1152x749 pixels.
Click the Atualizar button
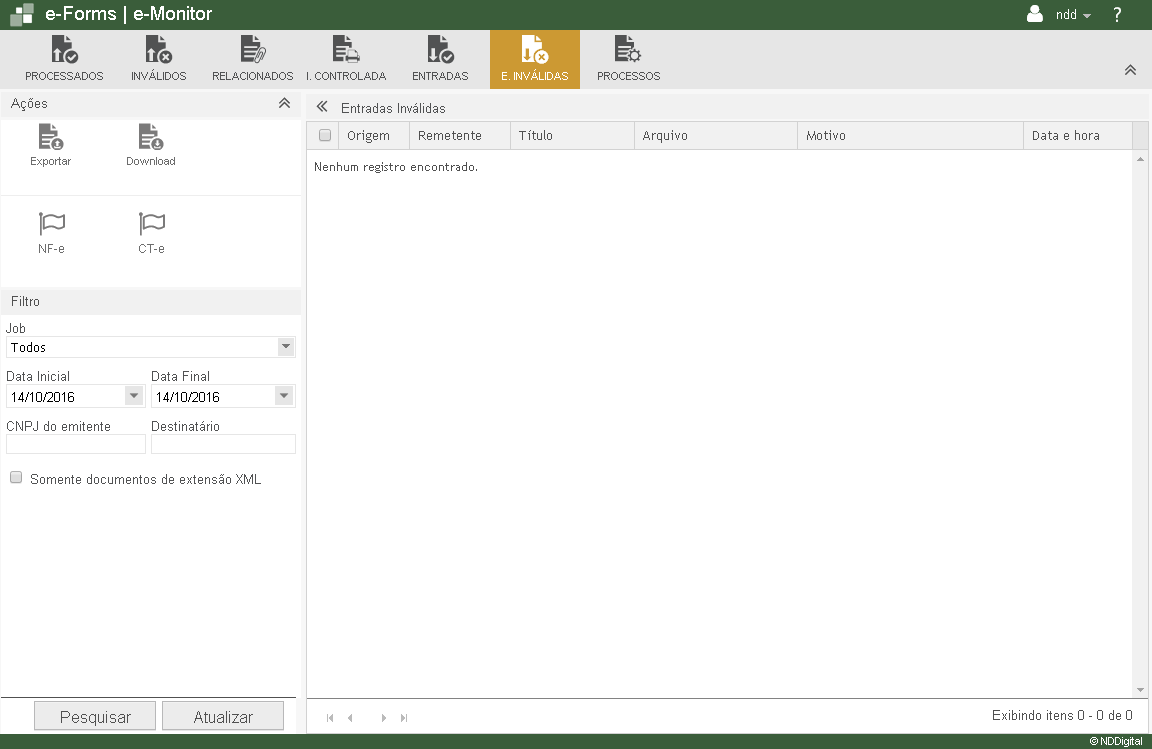pyautogui.click(x=223, y=716)
